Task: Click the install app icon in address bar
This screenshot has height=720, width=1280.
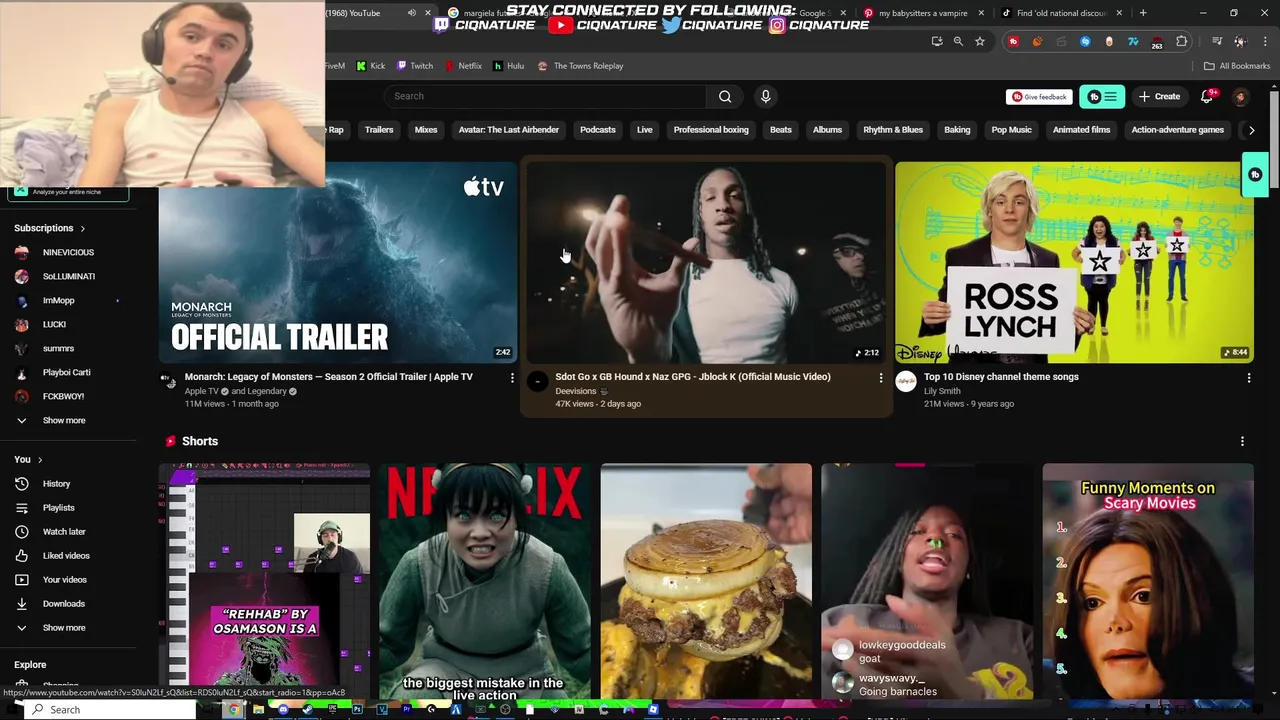Action: (937, 41)
